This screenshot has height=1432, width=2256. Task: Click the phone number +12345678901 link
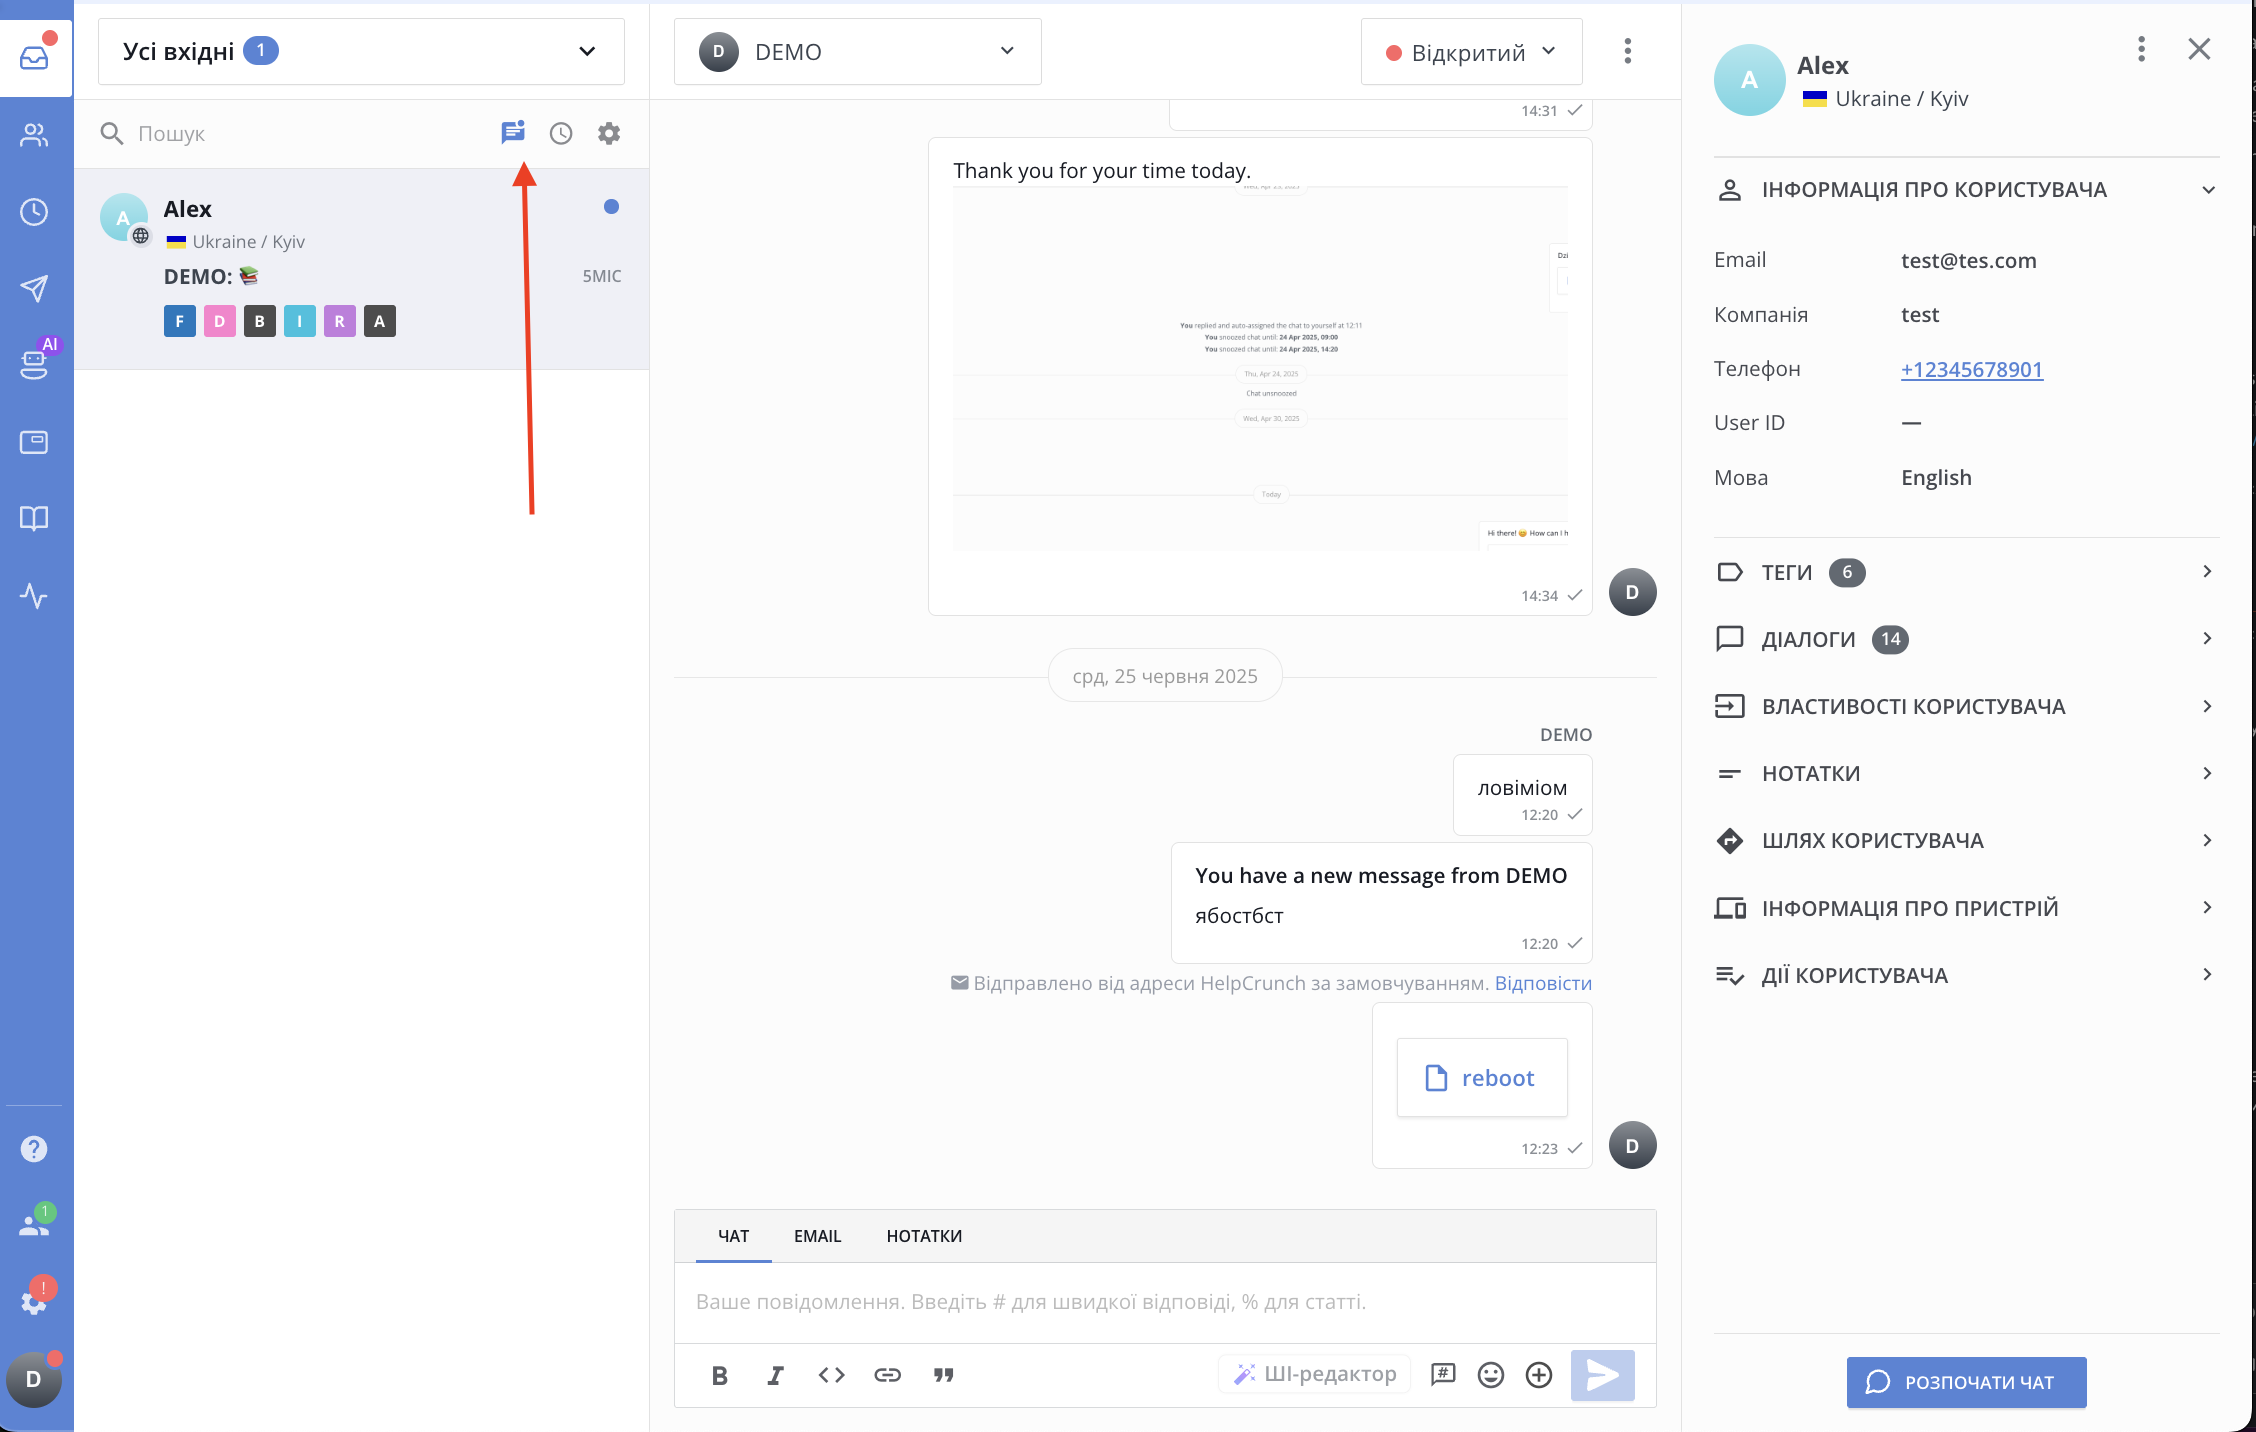pyautogui.click(x=1971, y=369)
